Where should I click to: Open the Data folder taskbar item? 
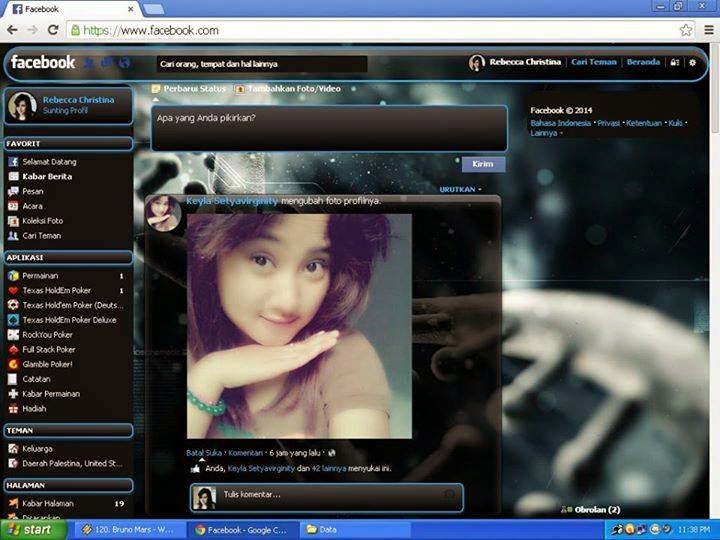point(354,530)
